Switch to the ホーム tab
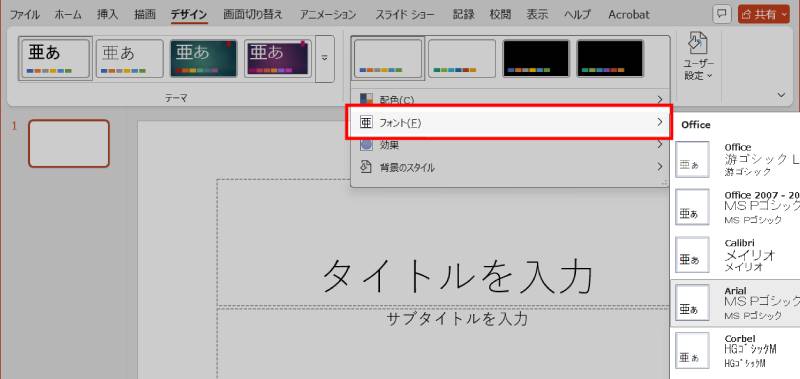This screenshot has height=379, width=800. coord(67,14)
